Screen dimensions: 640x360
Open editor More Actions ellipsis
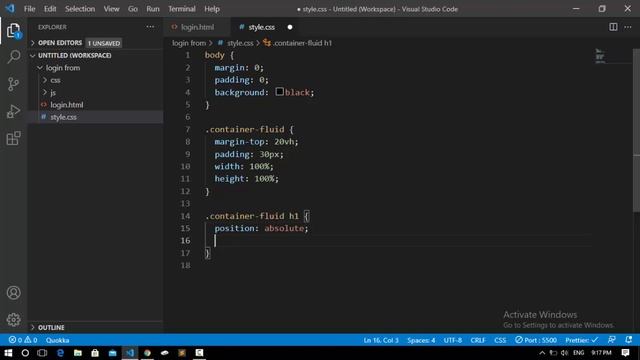[x=628, y=27]
